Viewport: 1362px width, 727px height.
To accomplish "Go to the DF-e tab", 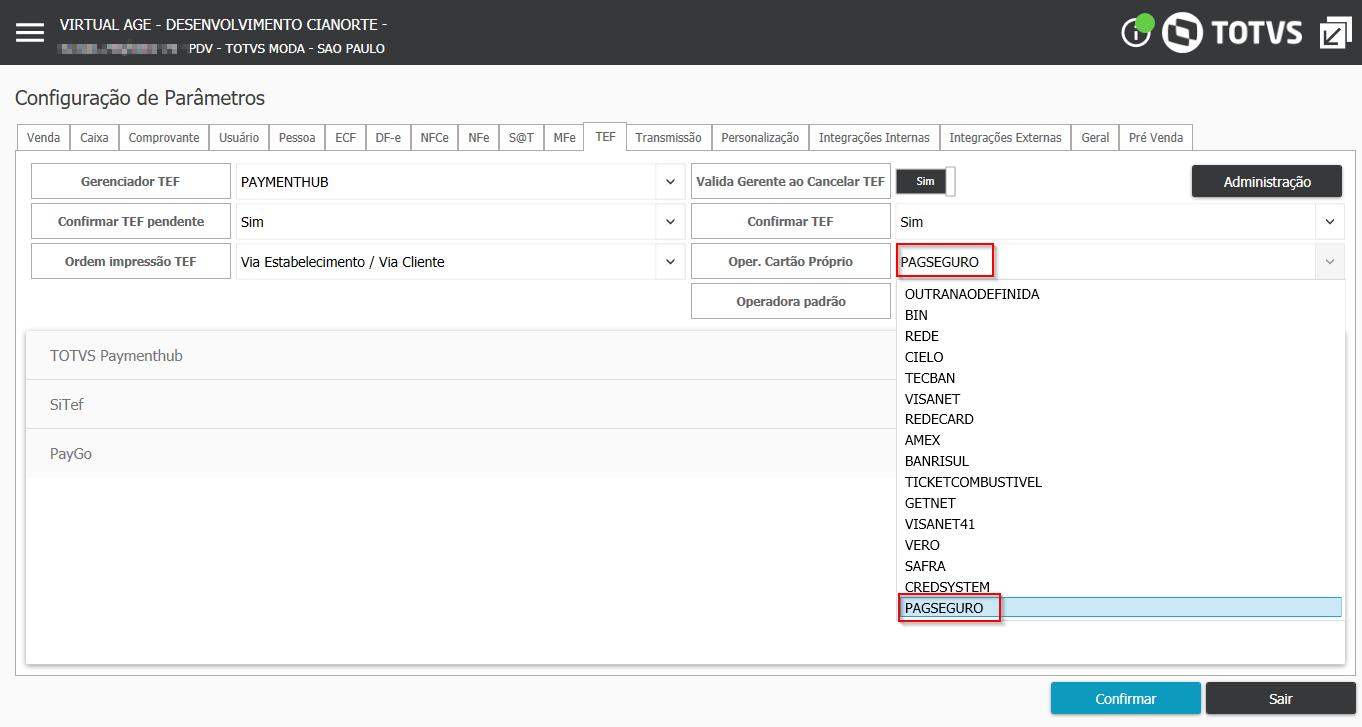I will click(388, 138).
